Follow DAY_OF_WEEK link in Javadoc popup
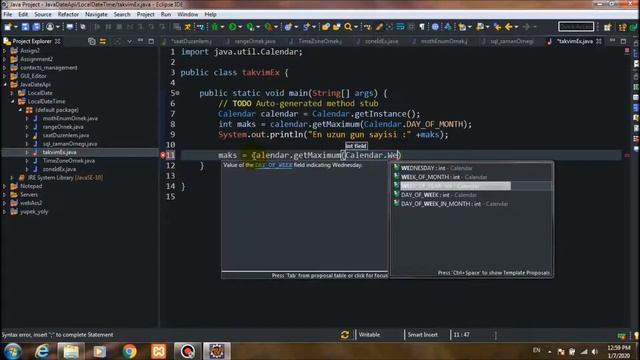The width and height of the screenshot is (640, 360). (x=273, y=165)
